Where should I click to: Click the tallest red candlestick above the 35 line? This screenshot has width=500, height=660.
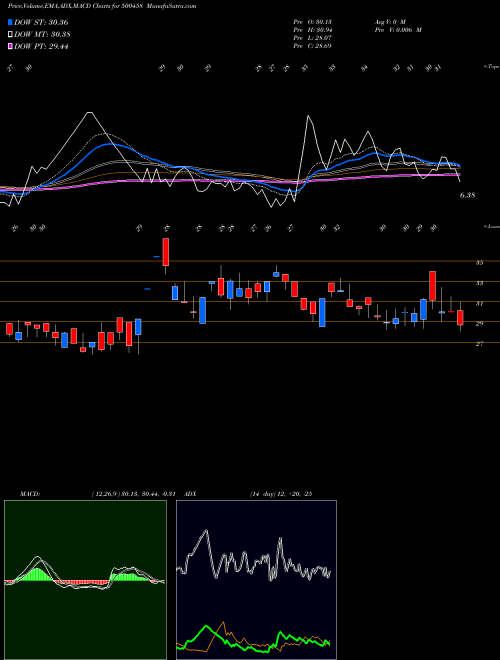point(166,252)
